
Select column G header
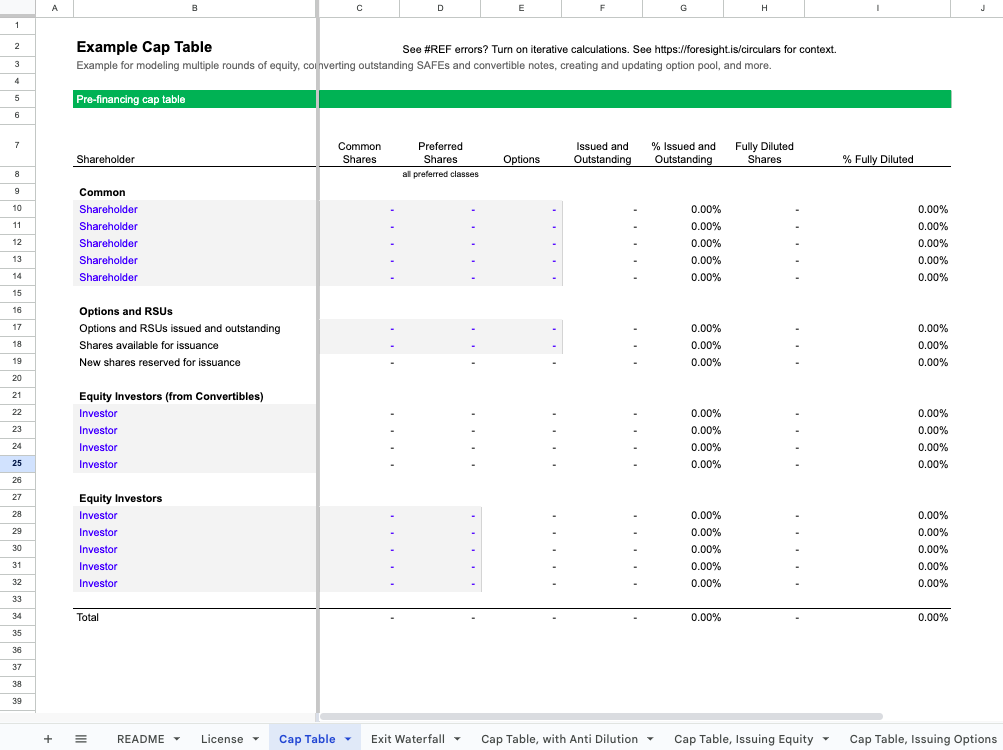click(x=683, y=8)
